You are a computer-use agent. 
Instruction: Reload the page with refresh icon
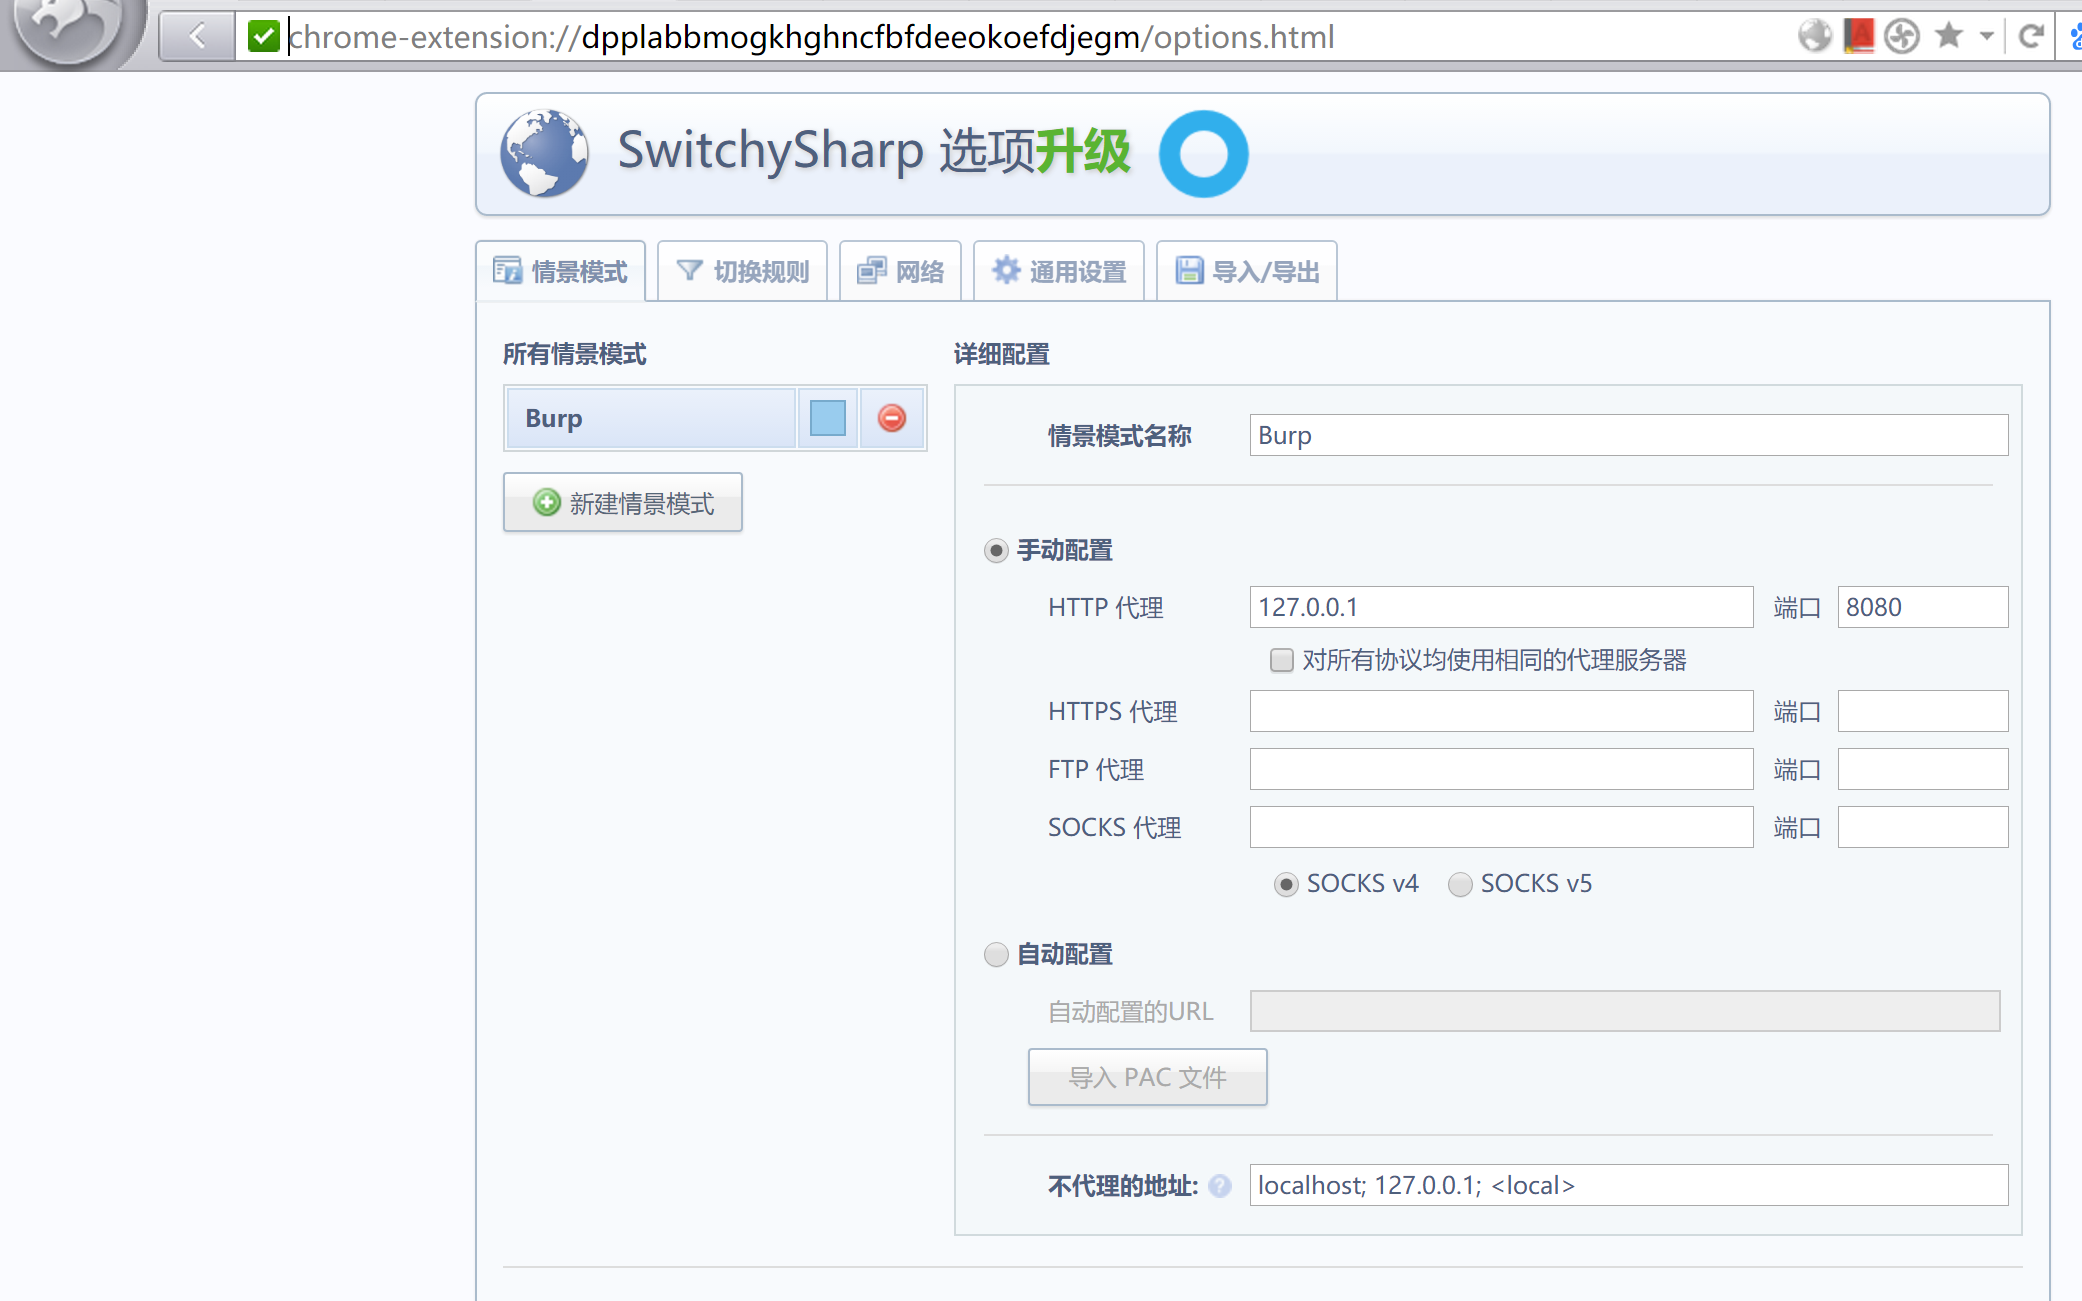click(2031, 36)
